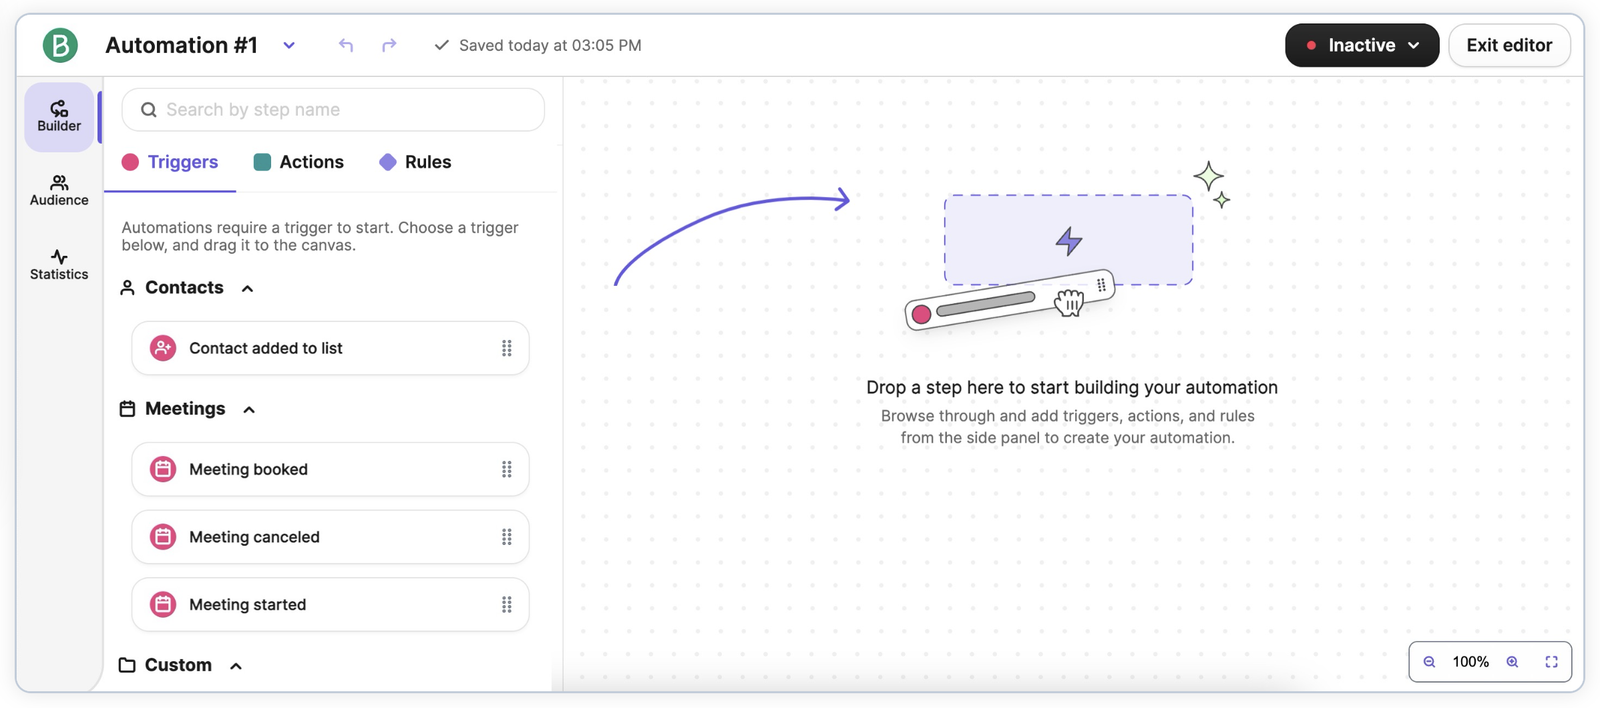Click the redo arrow icon
Screen dimensions: 1600x708
click(x=389, y=45)
